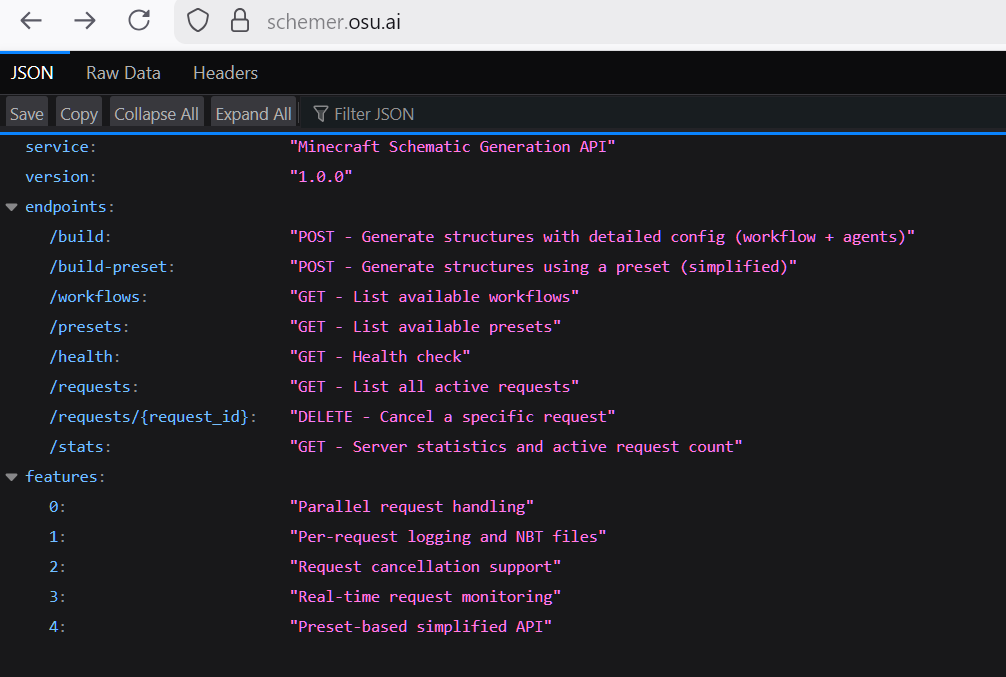Select features index 0 key
The height and width of the screenshot is (677, 1006).
pyautogui.click(x=57, y=507)
